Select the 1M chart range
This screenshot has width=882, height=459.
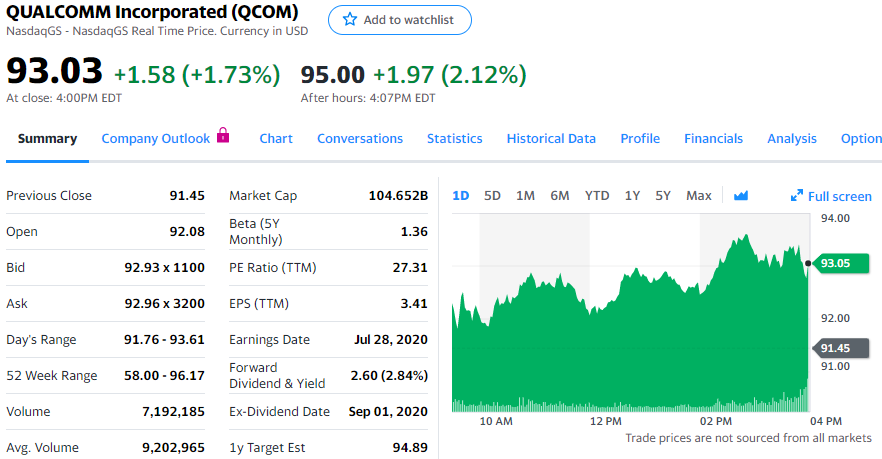[x=525, y=196]
